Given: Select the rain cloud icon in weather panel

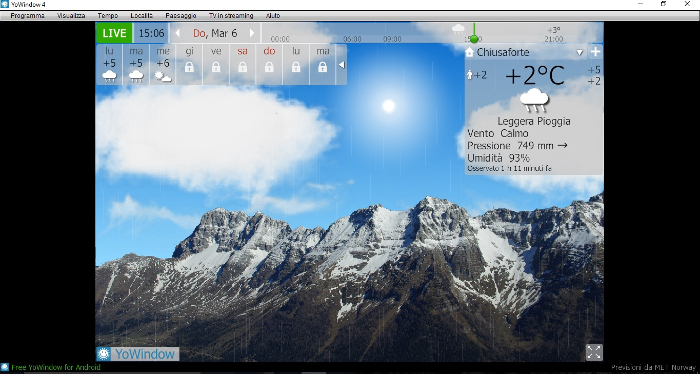Looking at the screenshot, I should pos(534,100).
